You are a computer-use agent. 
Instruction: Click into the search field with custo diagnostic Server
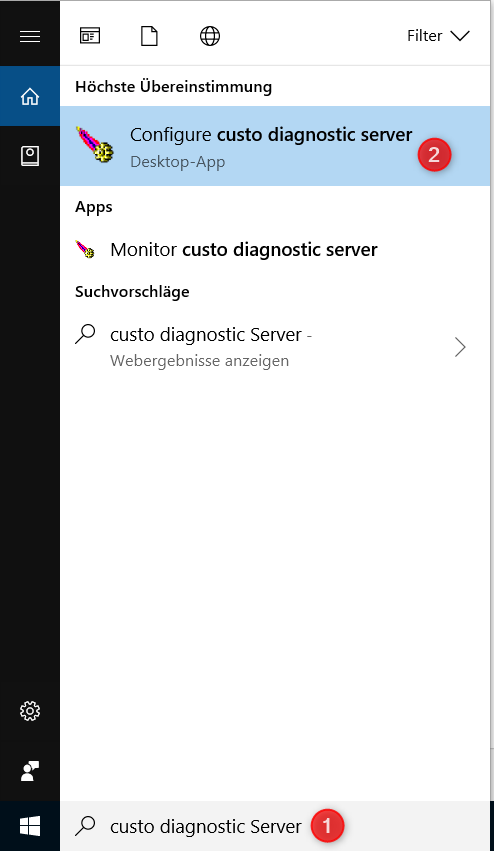(275, 826)
